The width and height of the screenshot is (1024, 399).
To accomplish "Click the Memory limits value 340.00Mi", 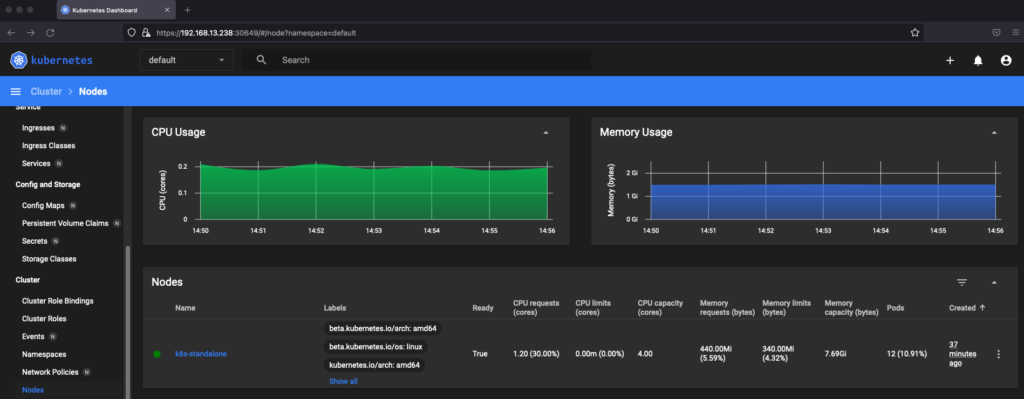I will point(778,354).
